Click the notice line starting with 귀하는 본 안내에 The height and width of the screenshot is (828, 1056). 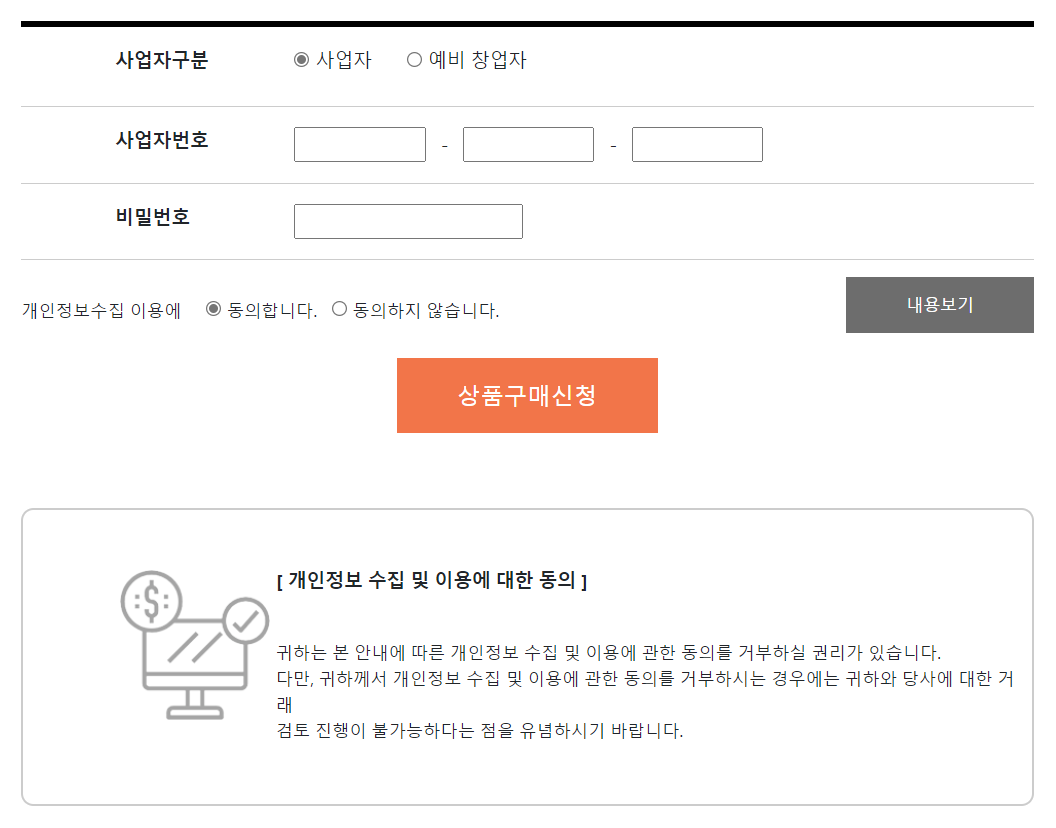tap(608, 653)
